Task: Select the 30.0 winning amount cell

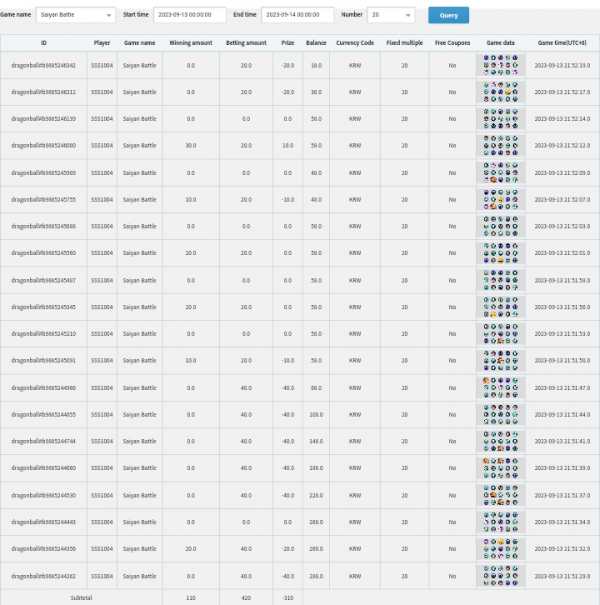Action: 191,145
